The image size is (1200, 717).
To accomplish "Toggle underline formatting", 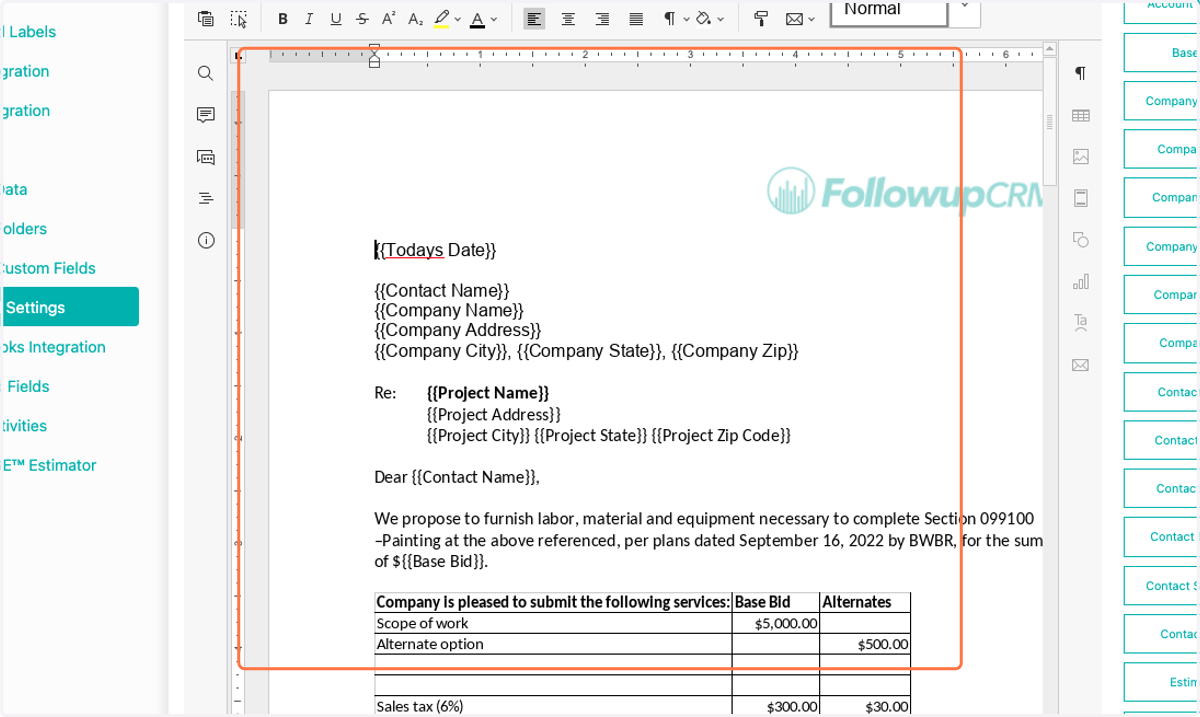I will pyautogui.click(x=336, y=19).
